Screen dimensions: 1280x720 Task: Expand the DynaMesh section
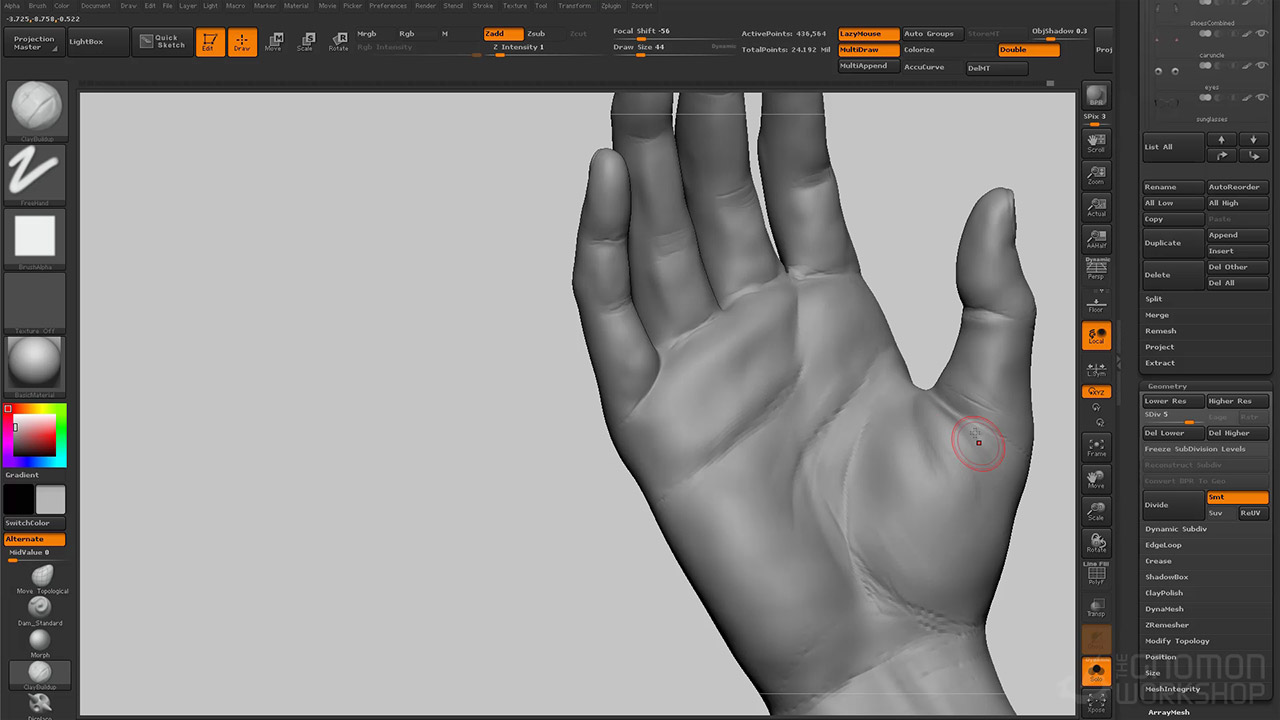coord(1164,609)
